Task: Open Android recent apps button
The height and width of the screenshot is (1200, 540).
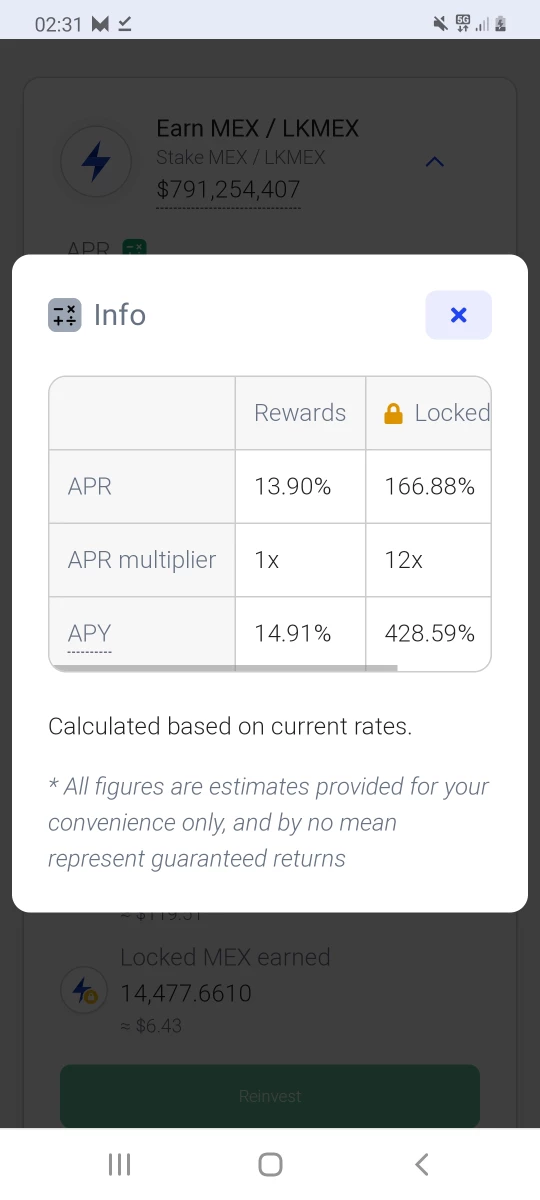Action: pyautogui.click(x=119, y=1164)
